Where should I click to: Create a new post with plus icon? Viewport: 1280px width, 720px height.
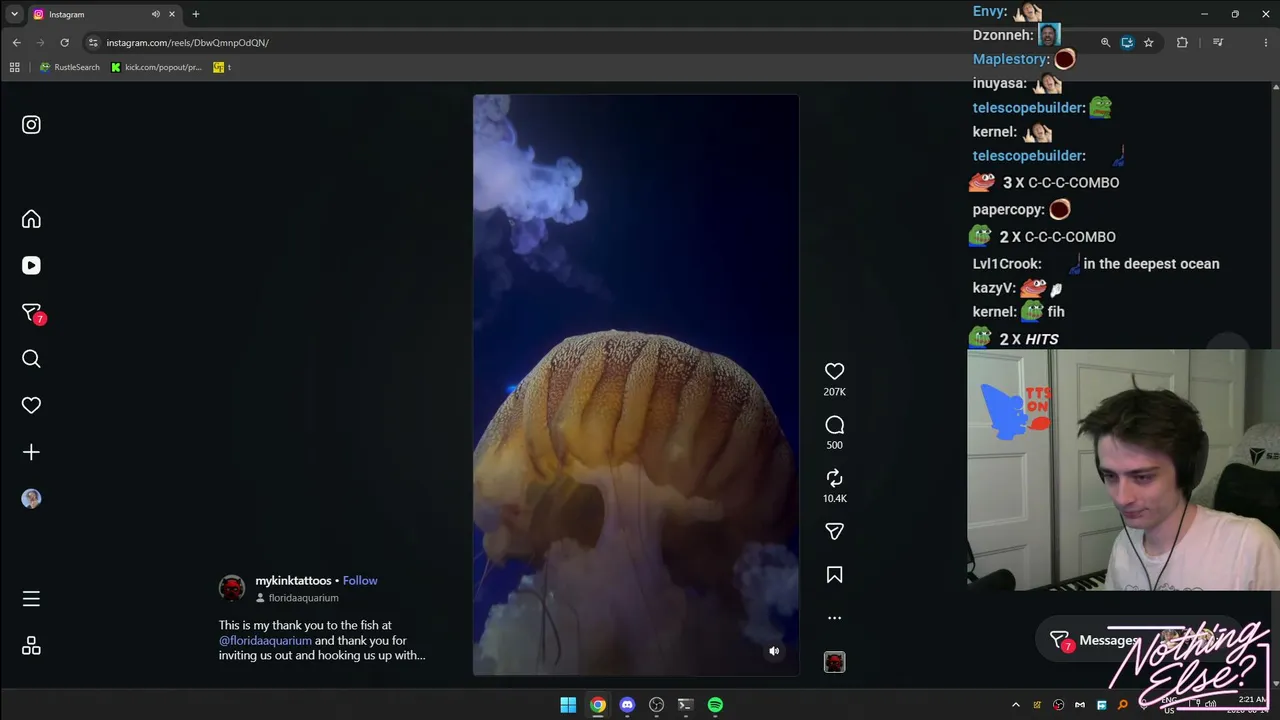pos(31,452)
